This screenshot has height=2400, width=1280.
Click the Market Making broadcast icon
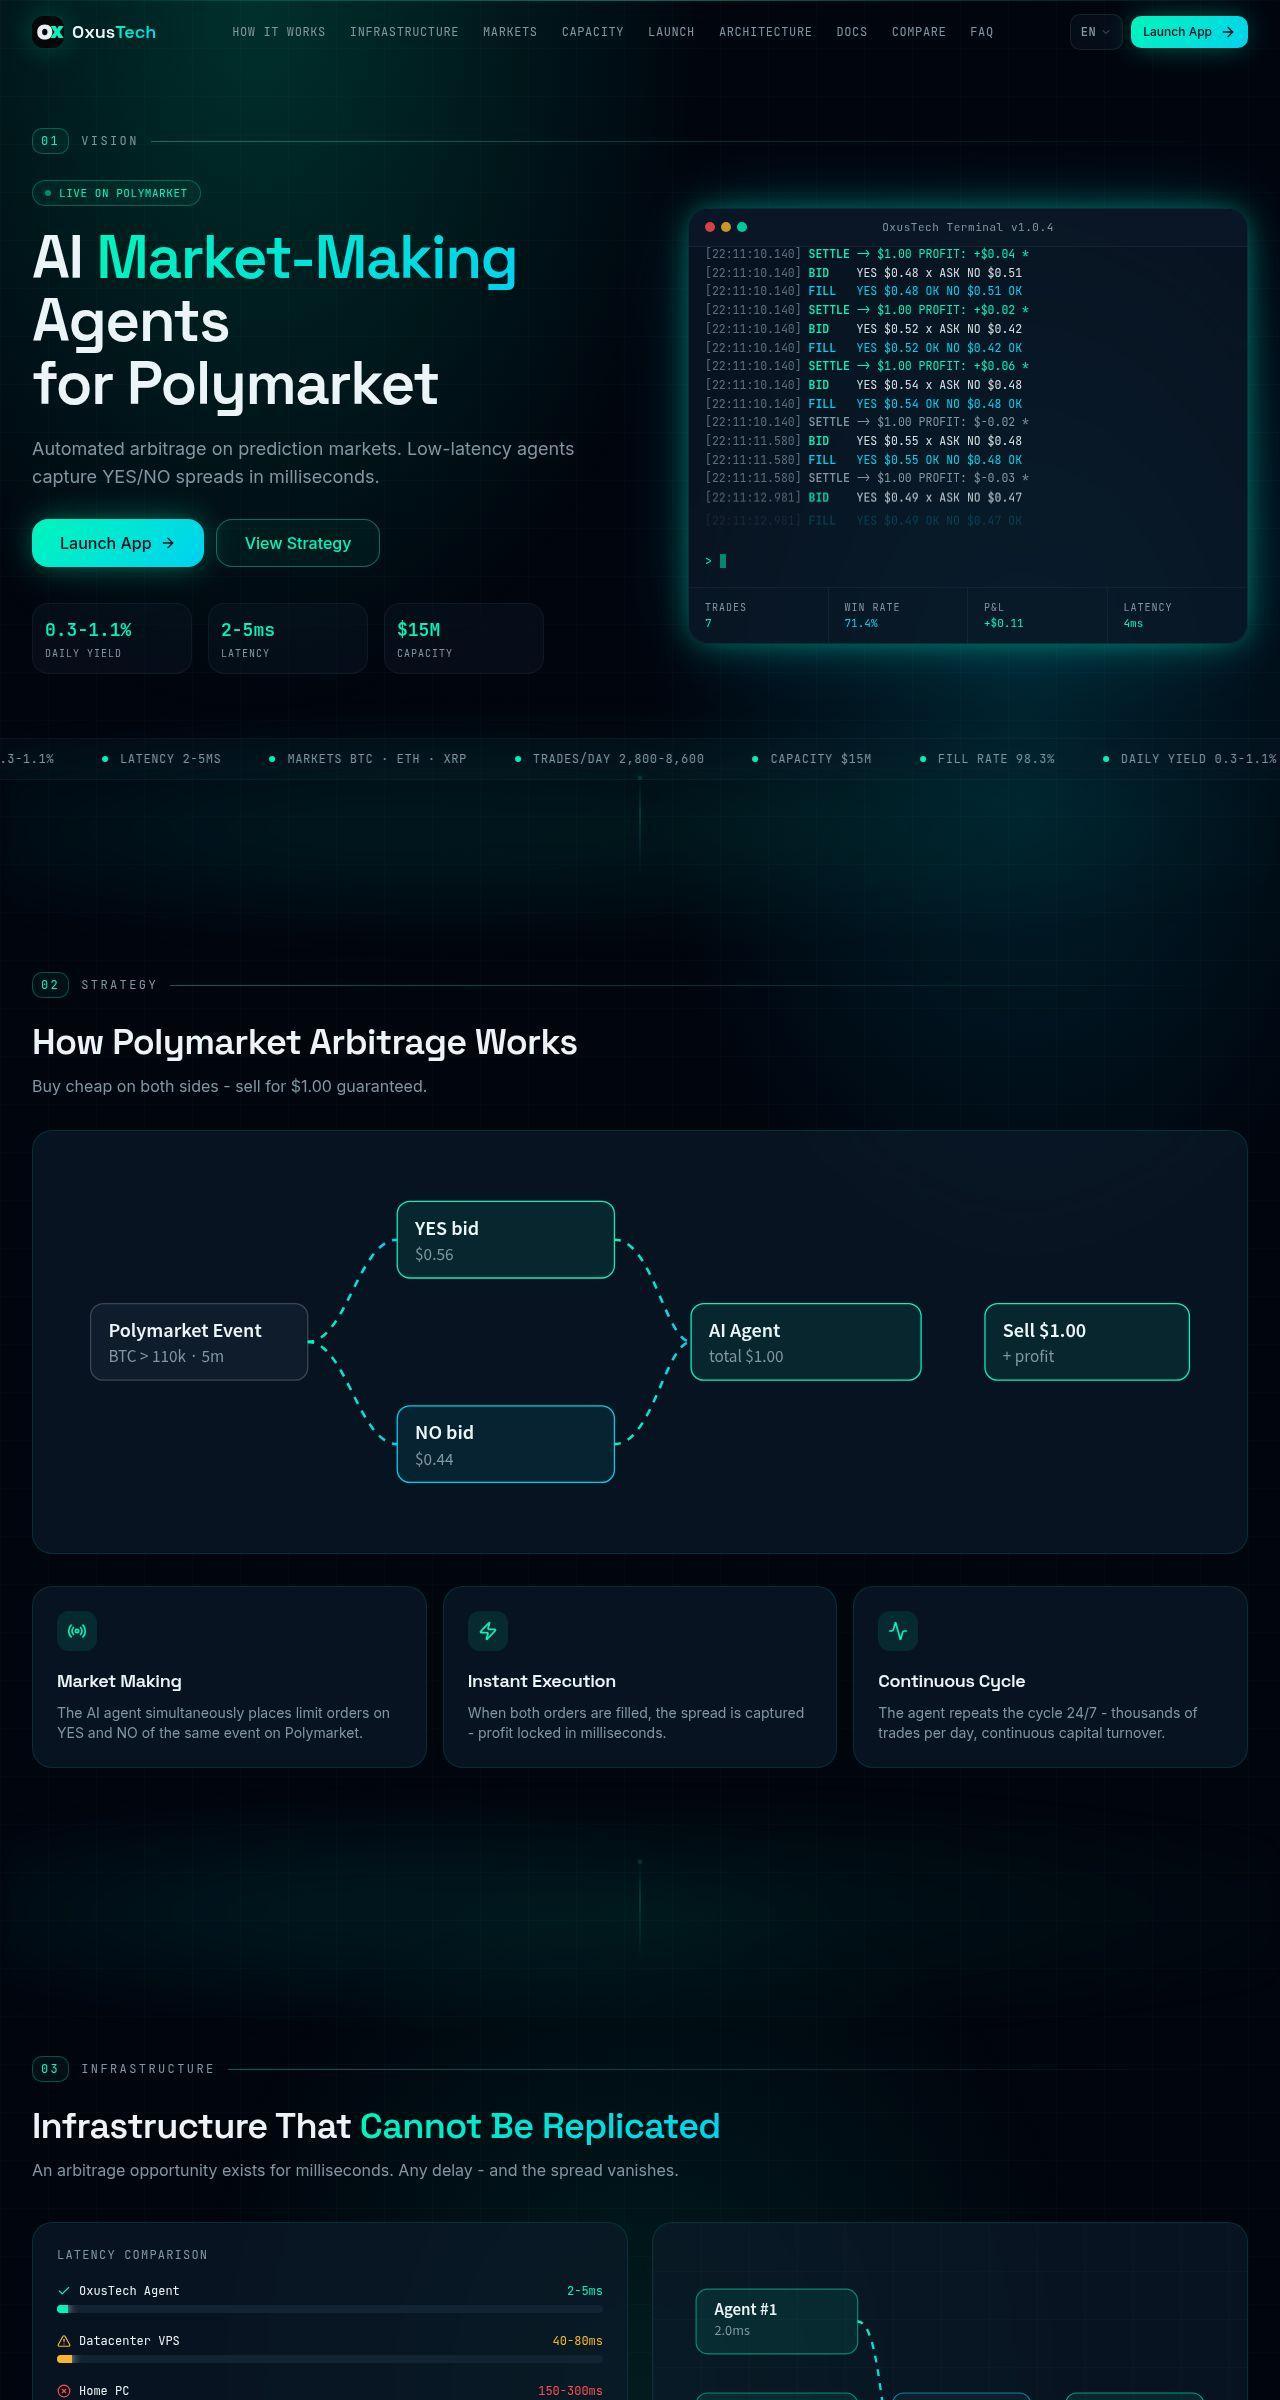tap(77, 1631)
